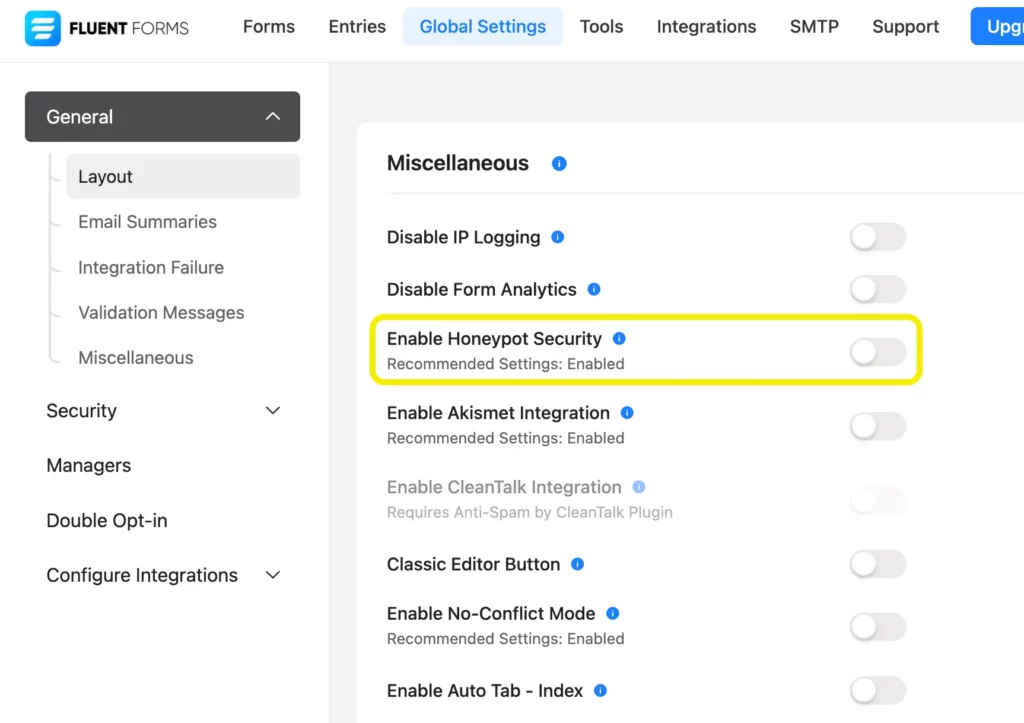
Task: Show info for Disable Form Analytics
Action: [594, 289]
